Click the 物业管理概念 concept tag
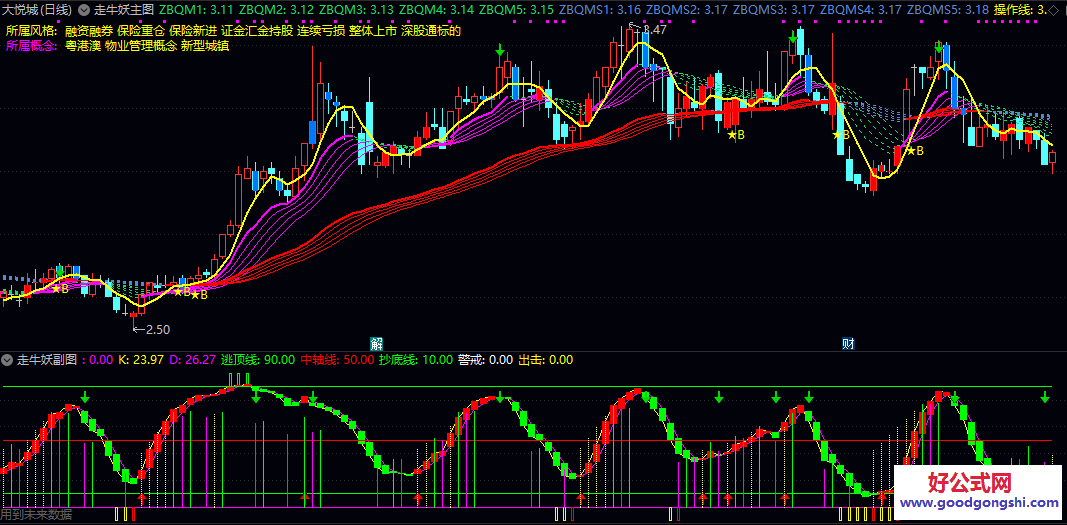1067x525 pixels. (x=140, y=45)
